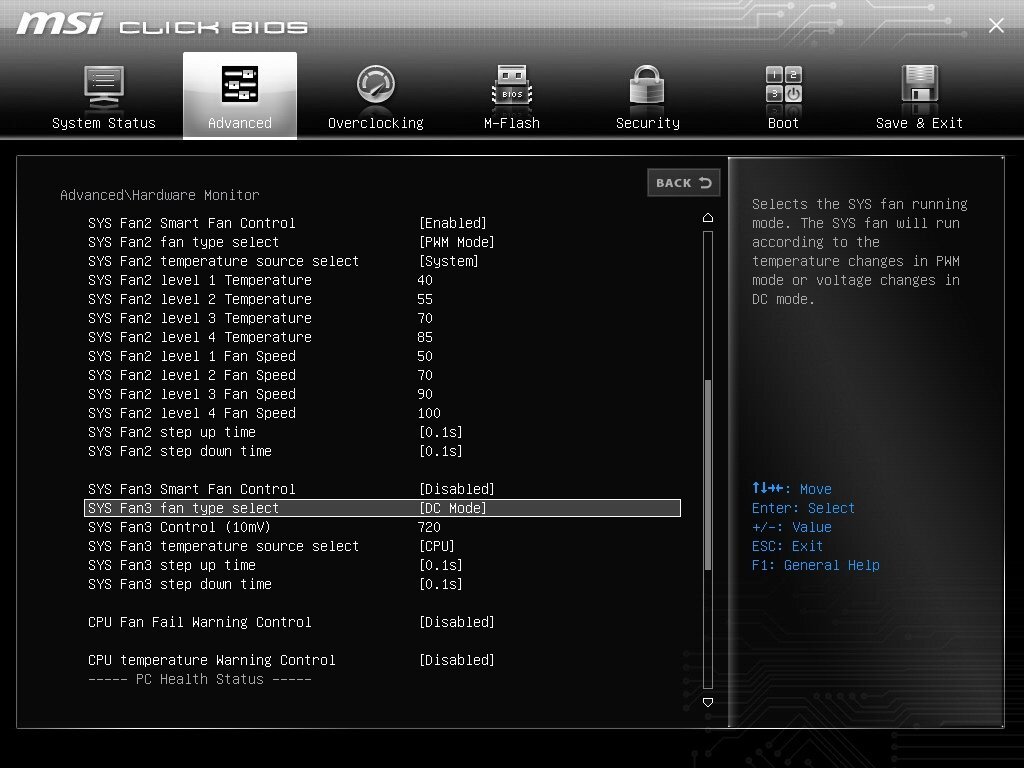The height and width of the screenshot is (768, 1024).
Task: Switch to the Advanced tab label
Action: 240,123
